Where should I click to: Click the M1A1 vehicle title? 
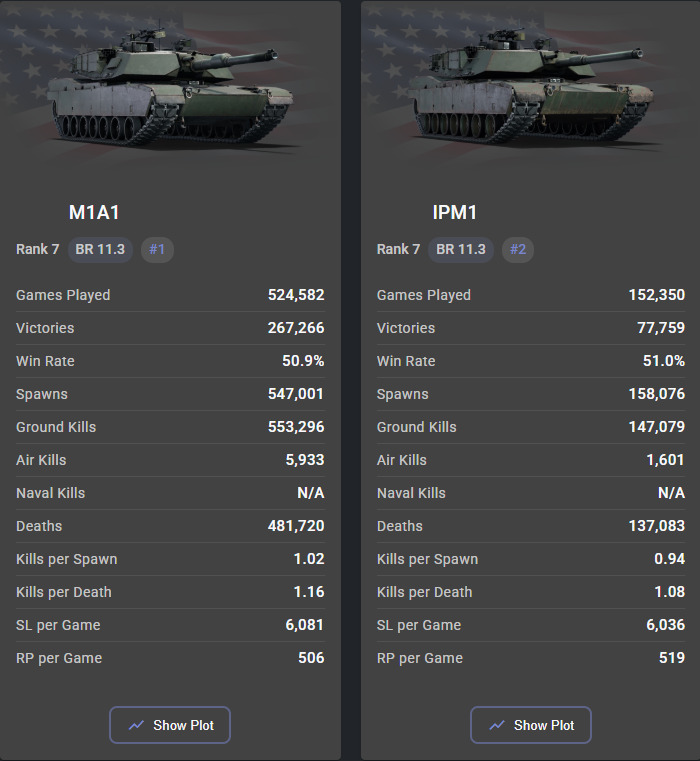pyautogui.click(x=94, y=213)
